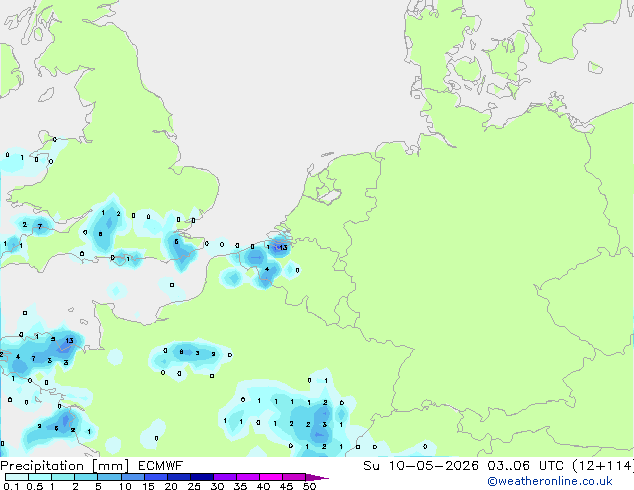The image size is (634, 490).
Task: Pick the 35–40 mm violet legend swatch
Action: (x=247, y=477)
